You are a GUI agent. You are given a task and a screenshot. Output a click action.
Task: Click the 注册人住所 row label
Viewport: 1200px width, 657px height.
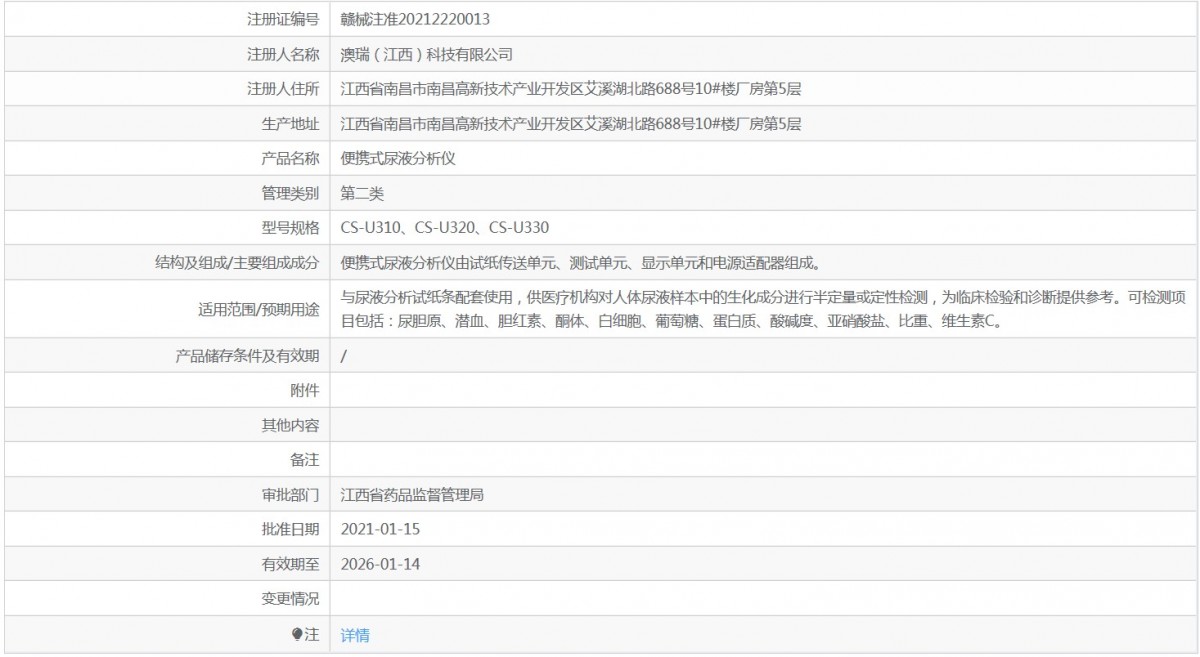pyautogui.click(x=283, y=89)
